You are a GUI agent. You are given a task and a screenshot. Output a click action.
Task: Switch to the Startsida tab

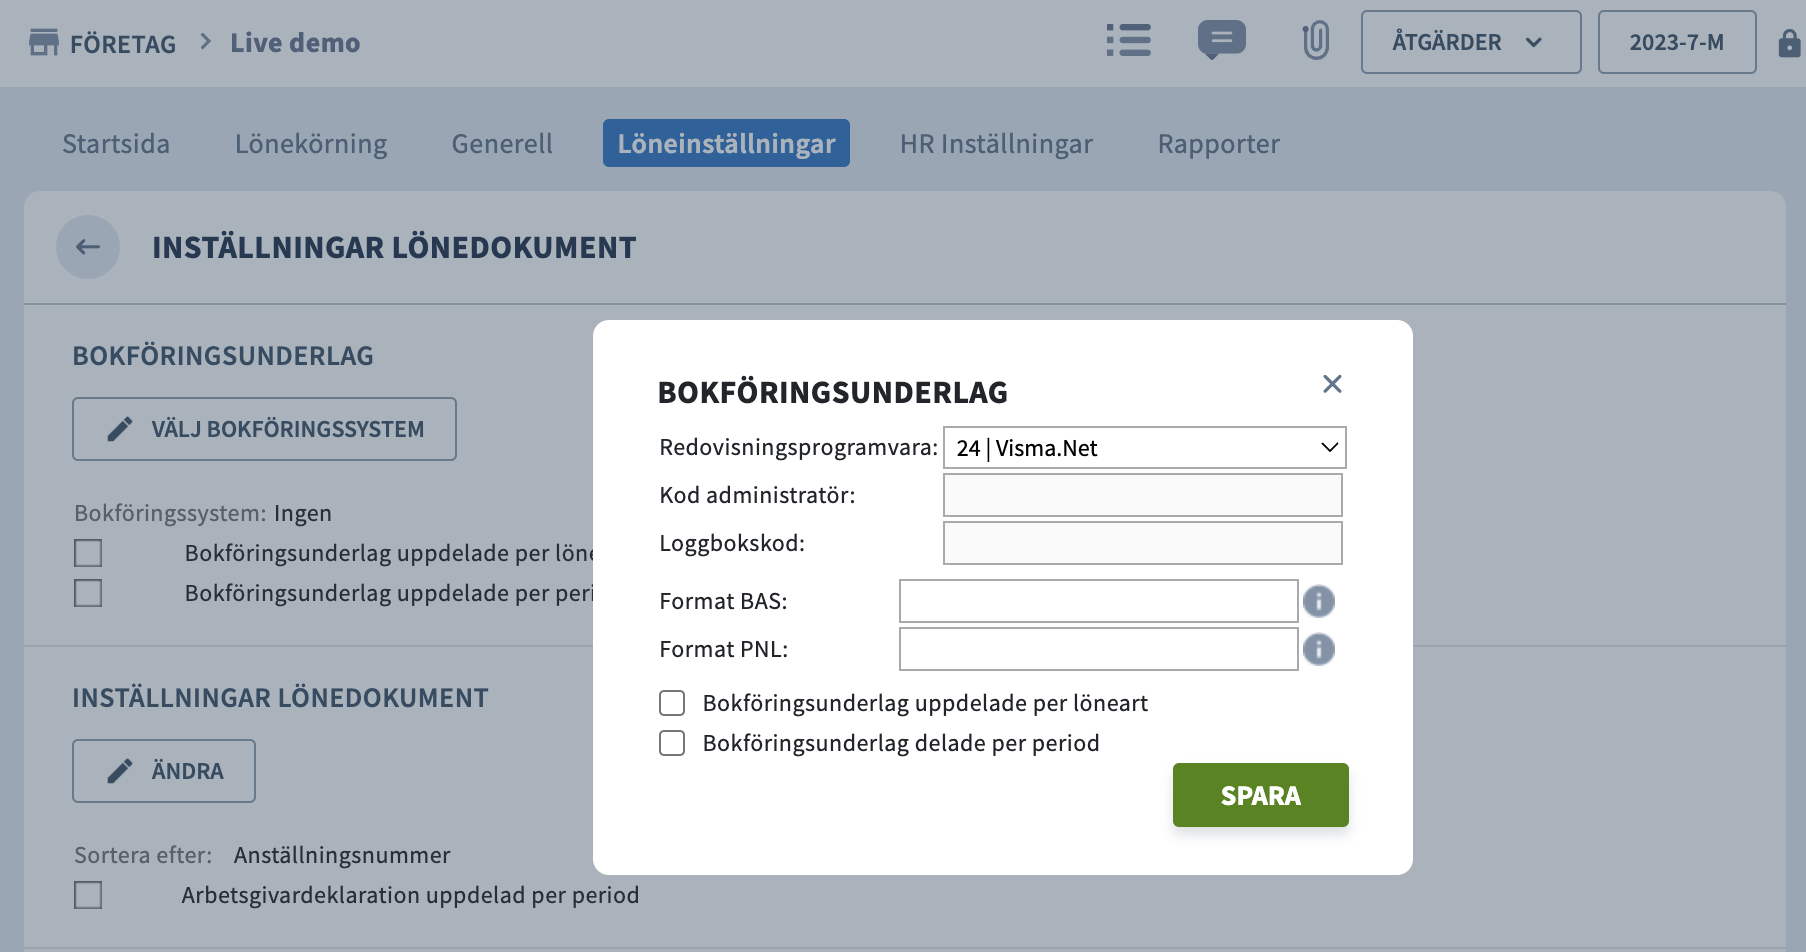(x=116, y=144)
